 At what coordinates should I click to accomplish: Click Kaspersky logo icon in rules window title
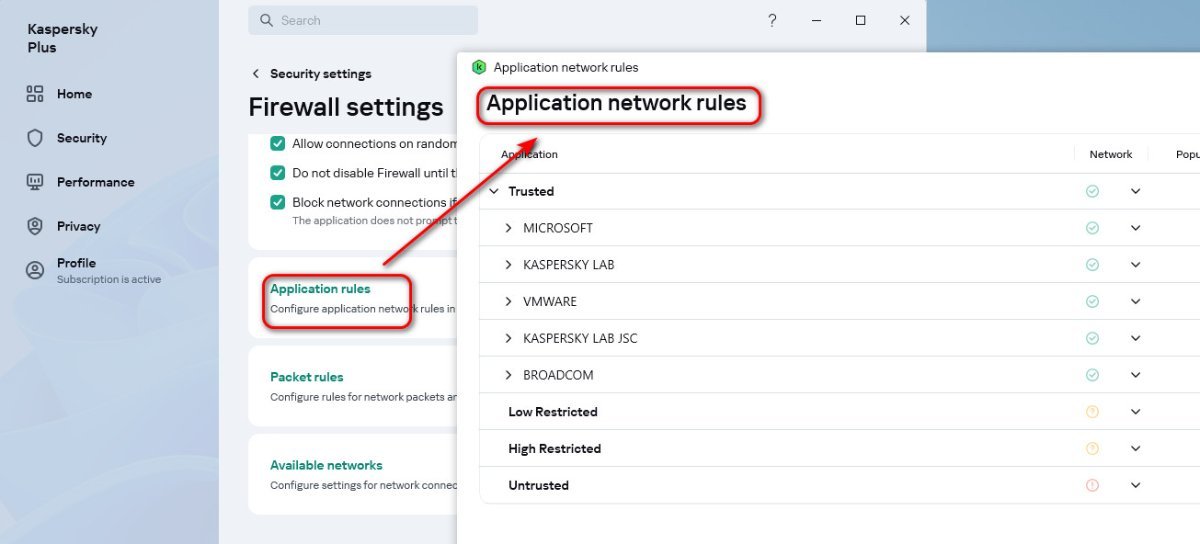[478, 67]
